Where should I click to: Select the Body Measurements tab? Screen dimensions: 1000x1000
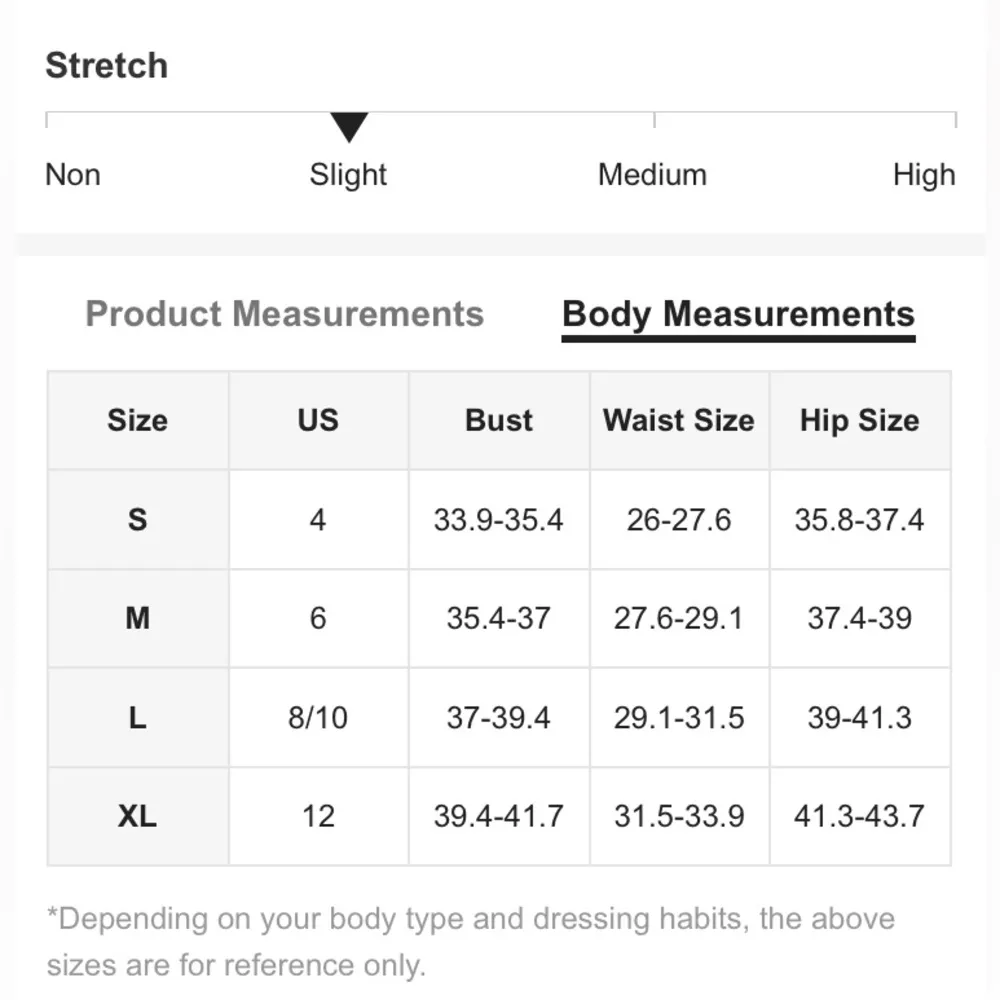click(738, 314)
